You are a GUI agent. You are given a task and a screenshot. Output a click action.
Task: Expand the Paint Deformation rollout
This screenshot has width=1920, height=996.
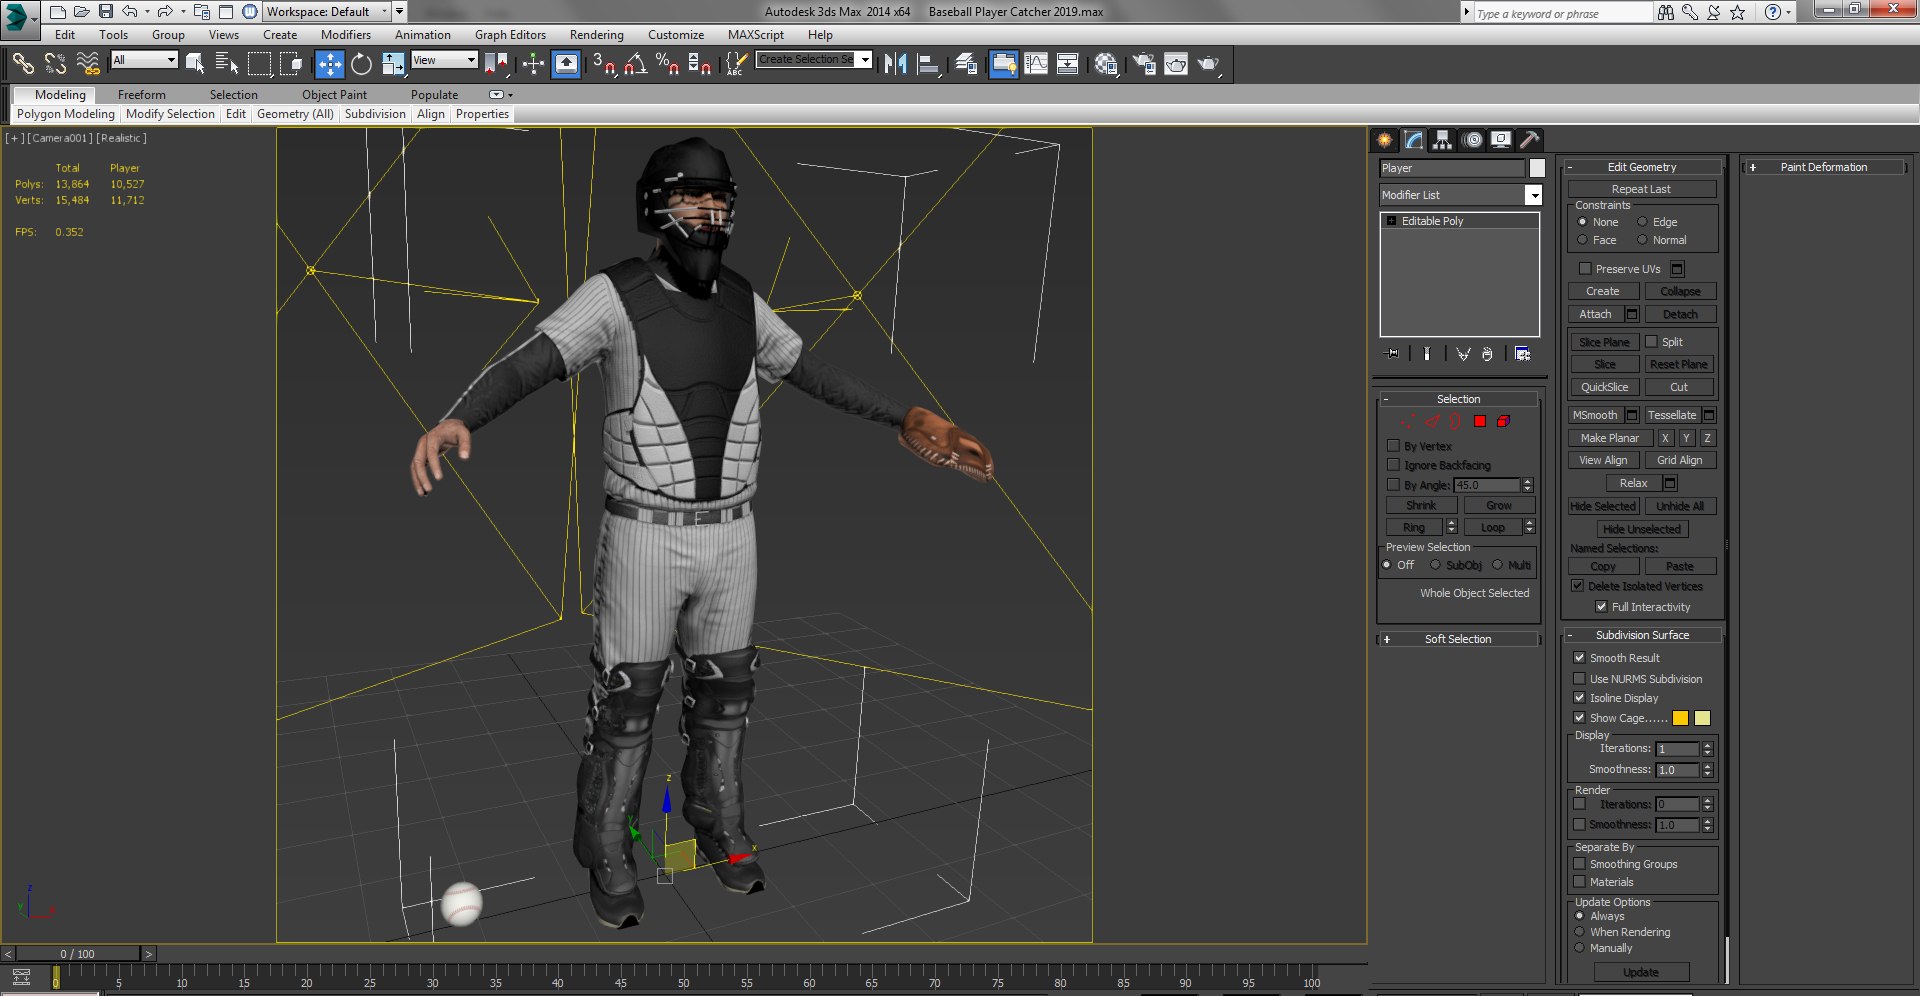coord(1823,167)
